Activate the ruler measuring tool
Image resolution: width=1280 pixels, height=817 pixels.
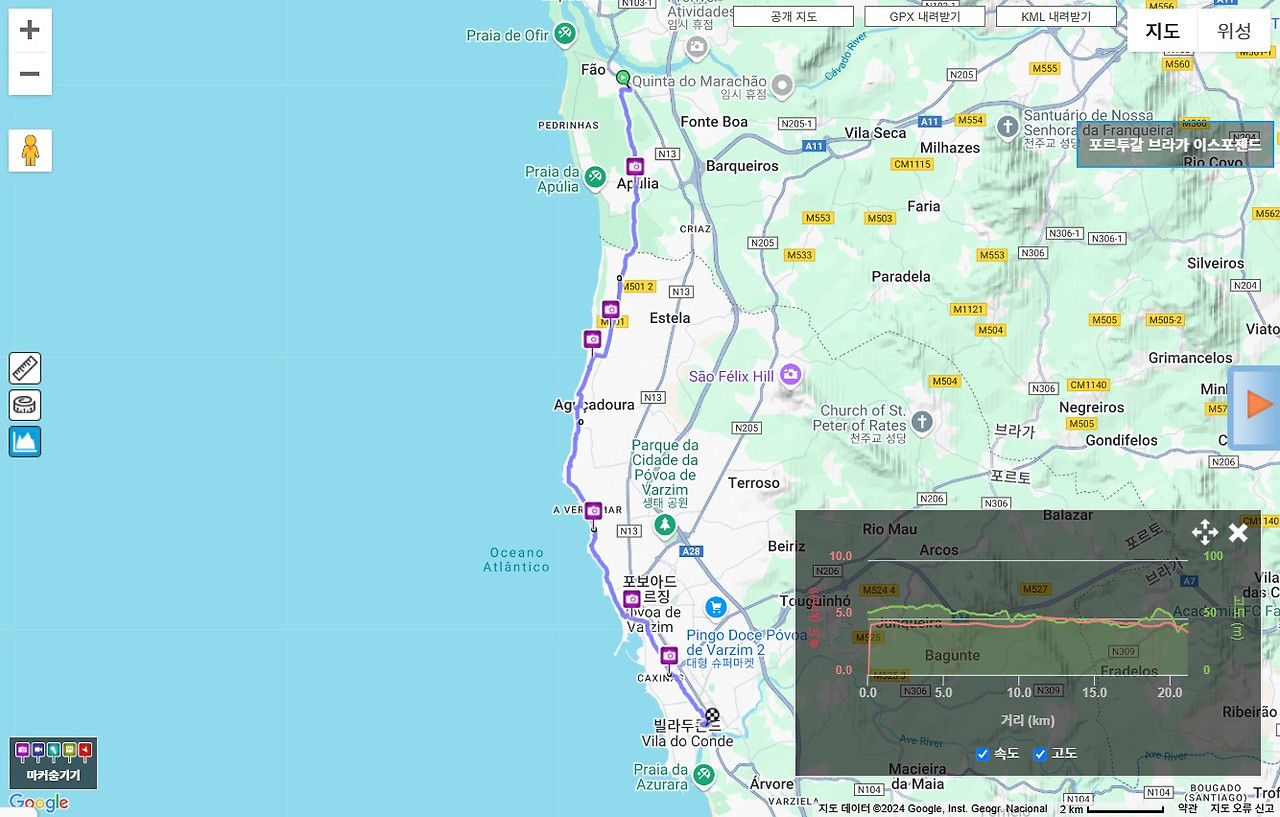(25, 368)
